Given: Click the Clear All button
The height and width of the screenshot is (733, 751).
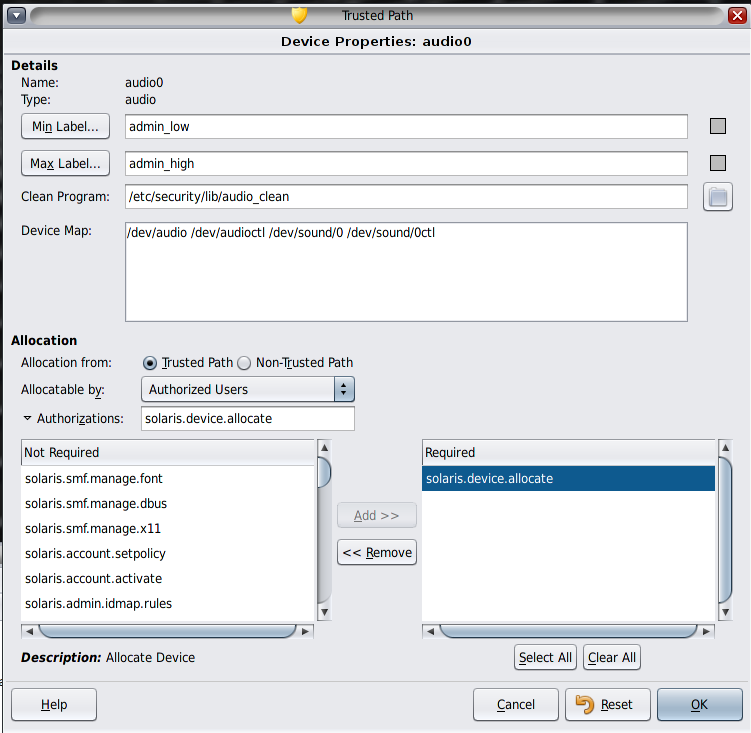Looking at the screenshot, I should point(612,657).
